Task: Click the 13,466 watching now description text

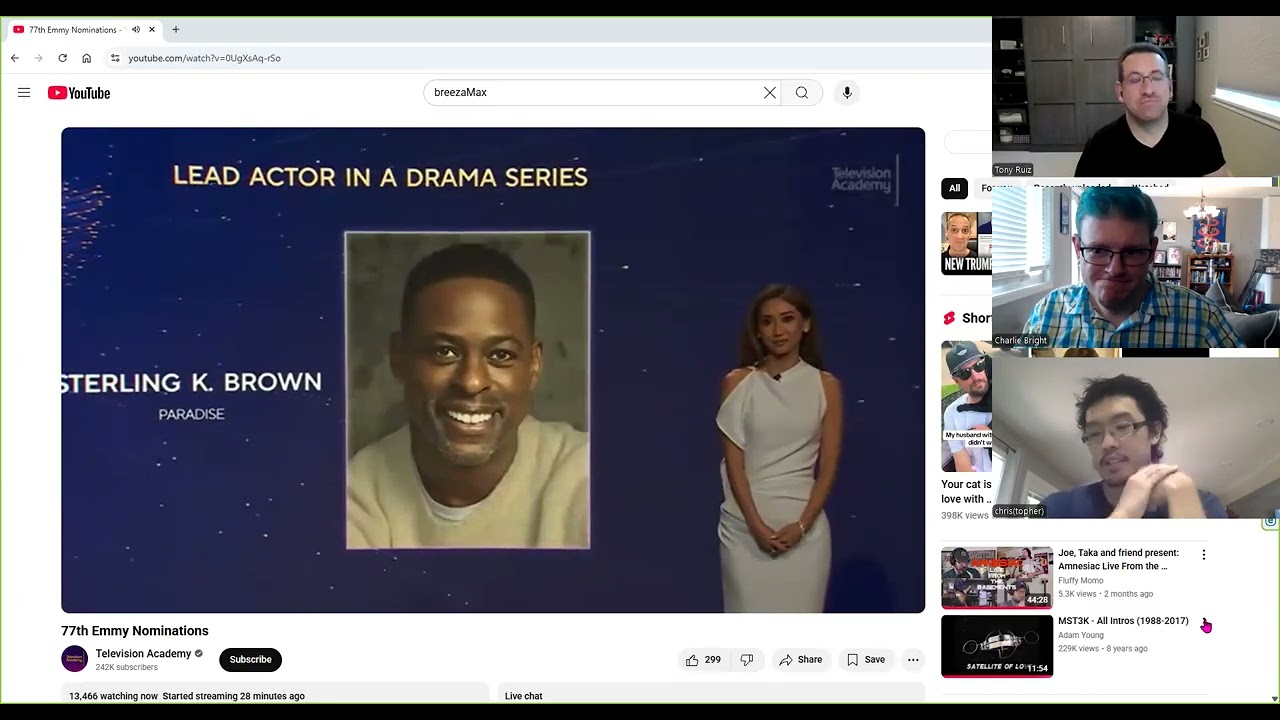Action: pos(187,696)
